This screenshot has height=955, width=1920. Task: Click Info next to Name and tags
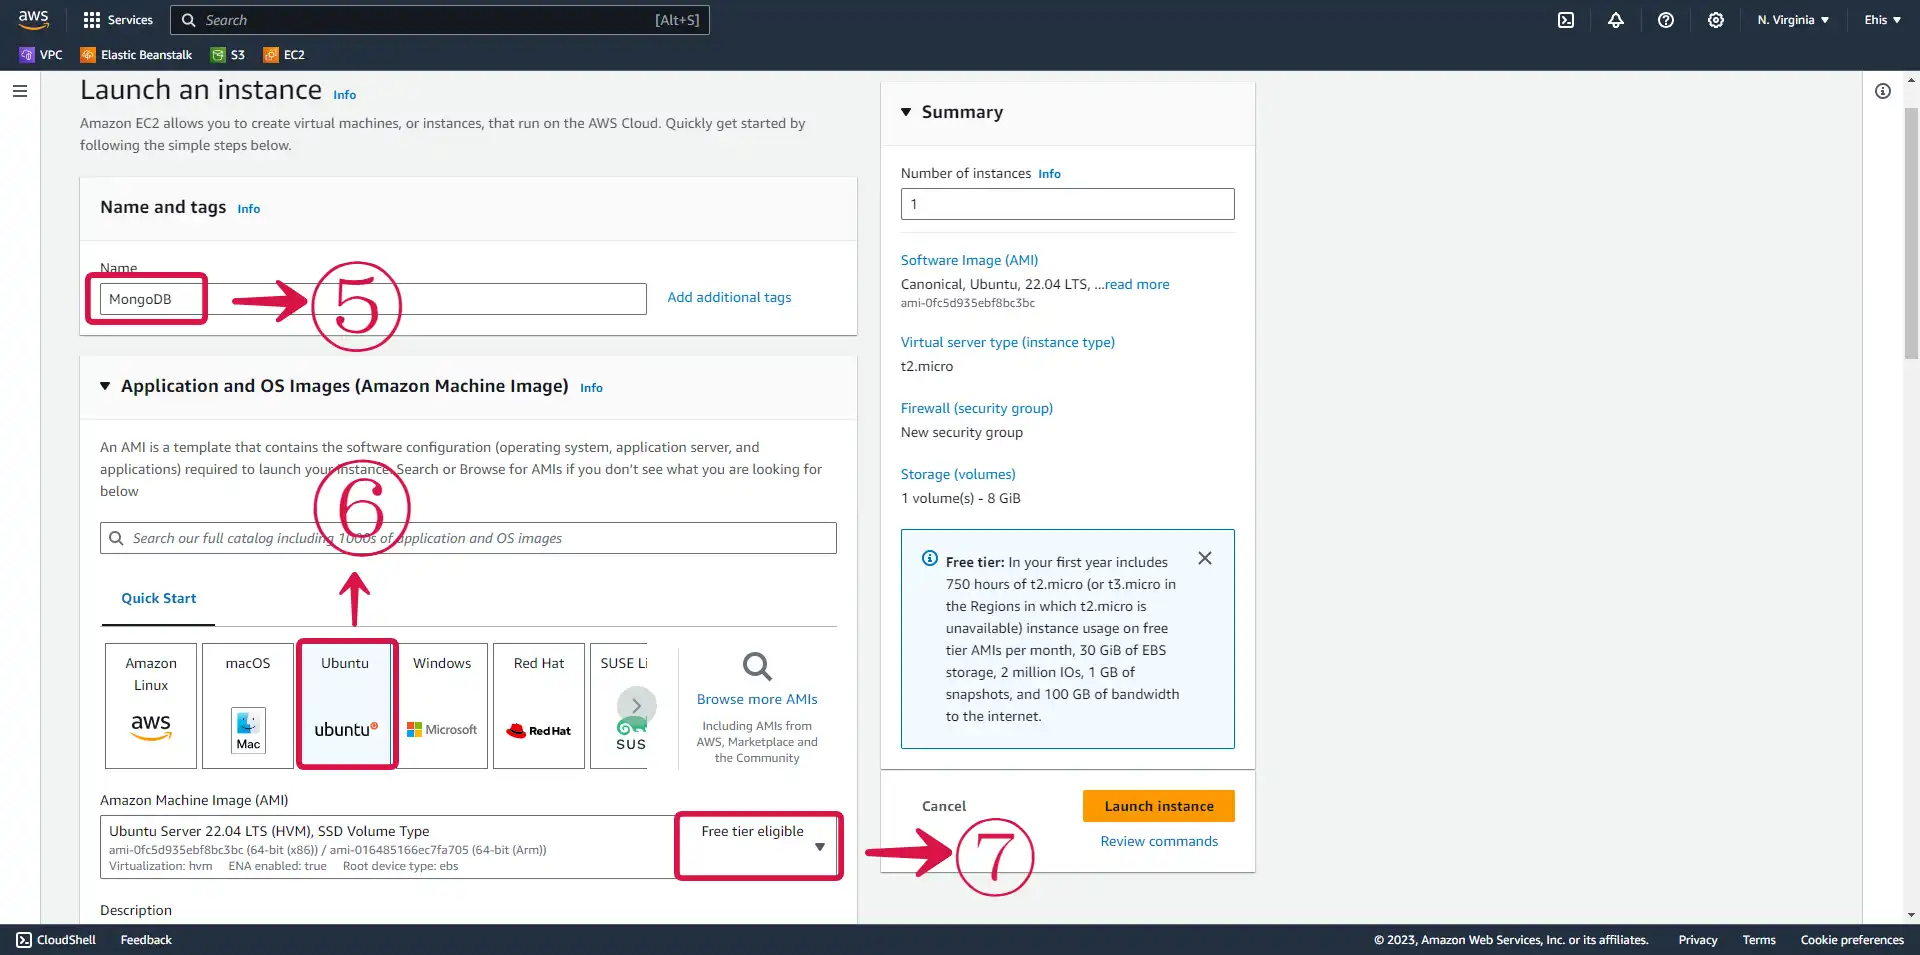tap(248, 209)
